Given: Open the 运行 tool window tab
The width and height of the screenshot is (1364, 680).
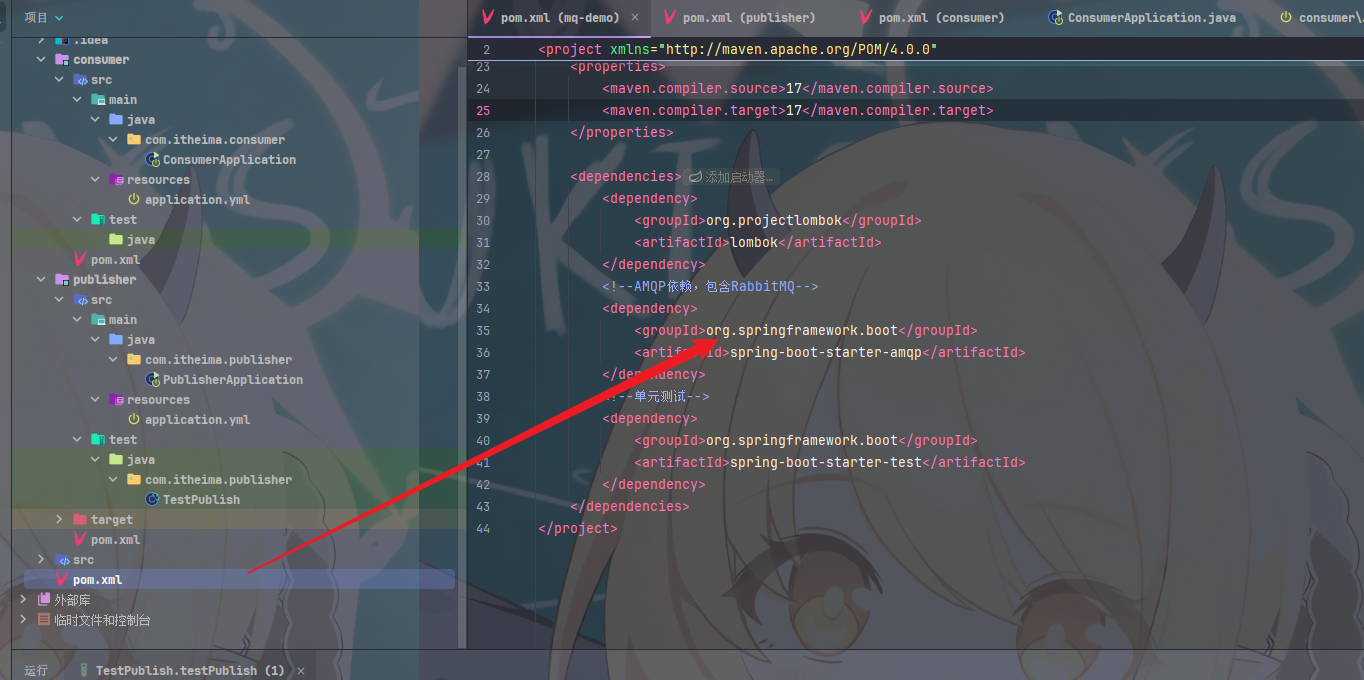Looking at the screenshot, I should pyautogui.click(x=36, y=671).
